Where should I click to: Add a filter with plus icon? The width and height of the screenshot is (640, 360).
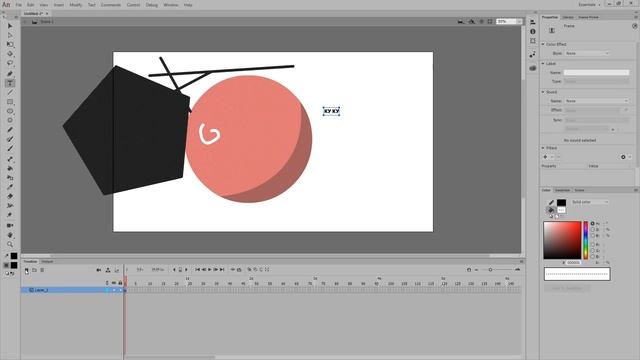click(545, 157)
